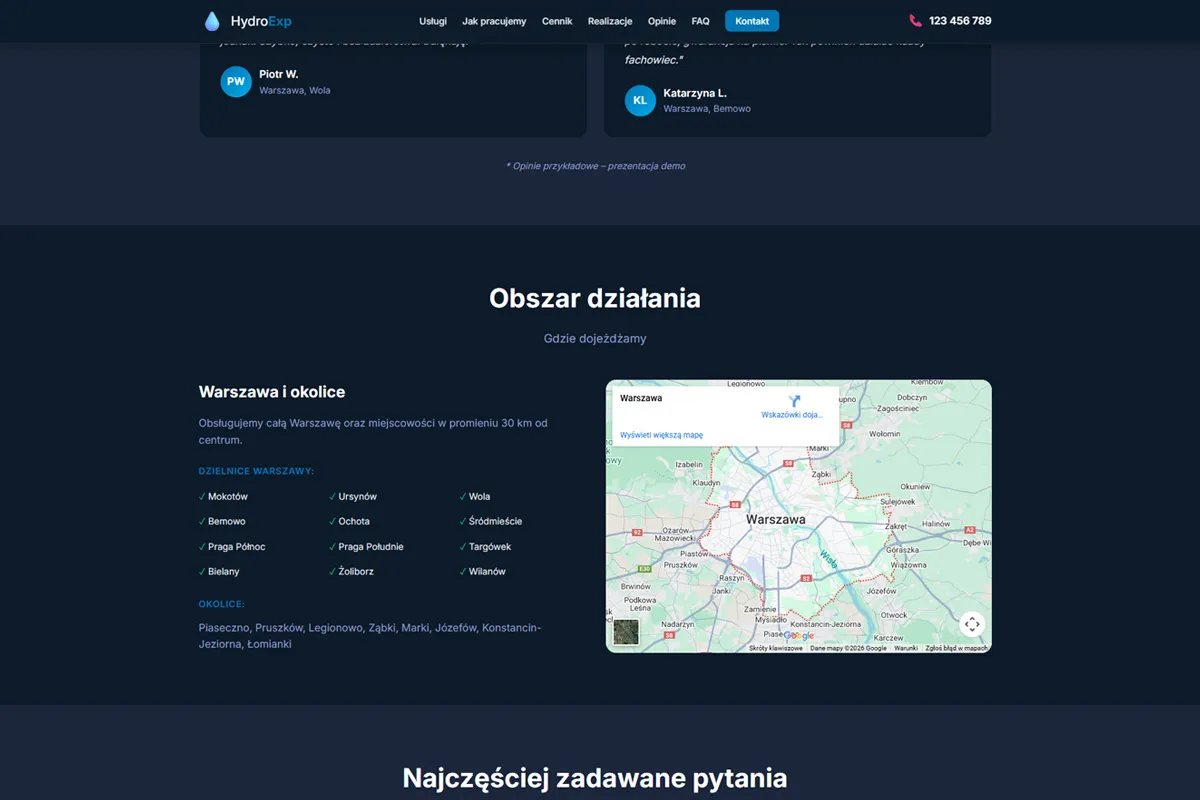
Task: Click the 'Piotr W.' reviewer name
Action: 279,74
